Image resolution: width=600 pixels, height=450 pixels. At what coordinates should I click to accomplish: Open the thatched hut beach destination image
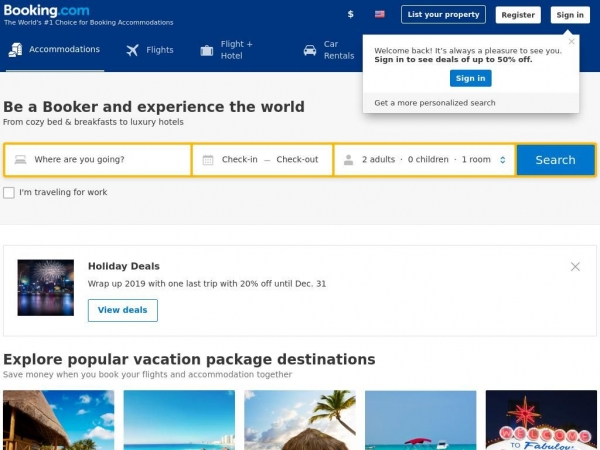click(59, 420)
